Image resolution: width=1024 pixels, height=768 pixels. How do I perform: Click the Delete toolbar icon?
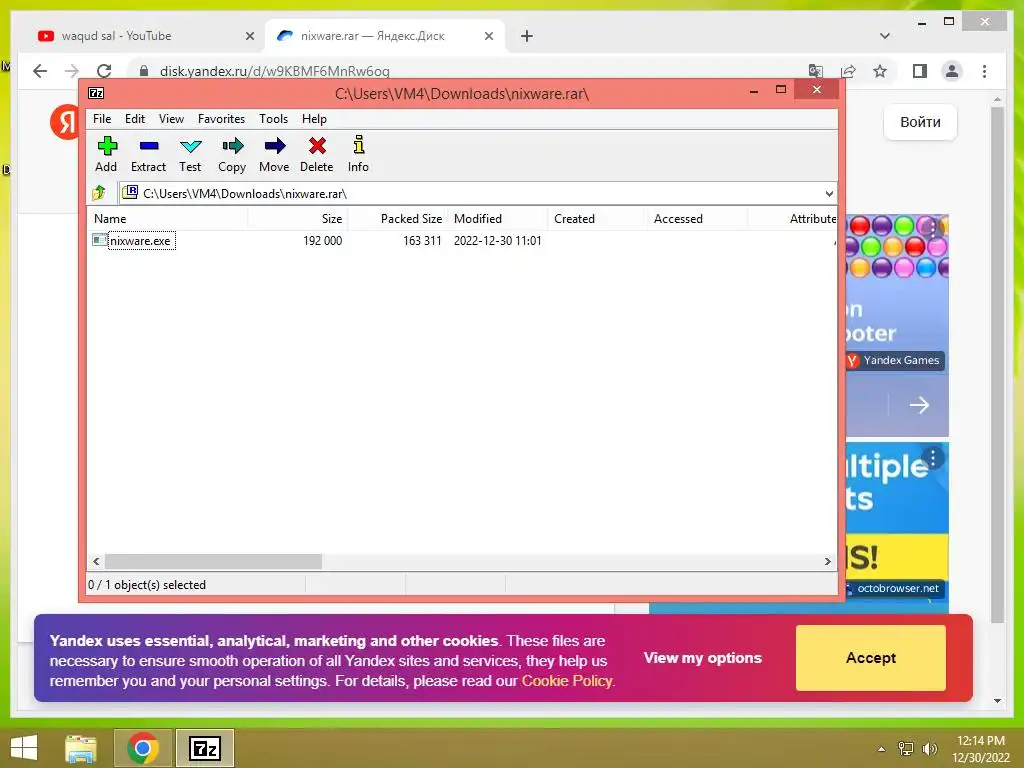click(x=317, y=146)
